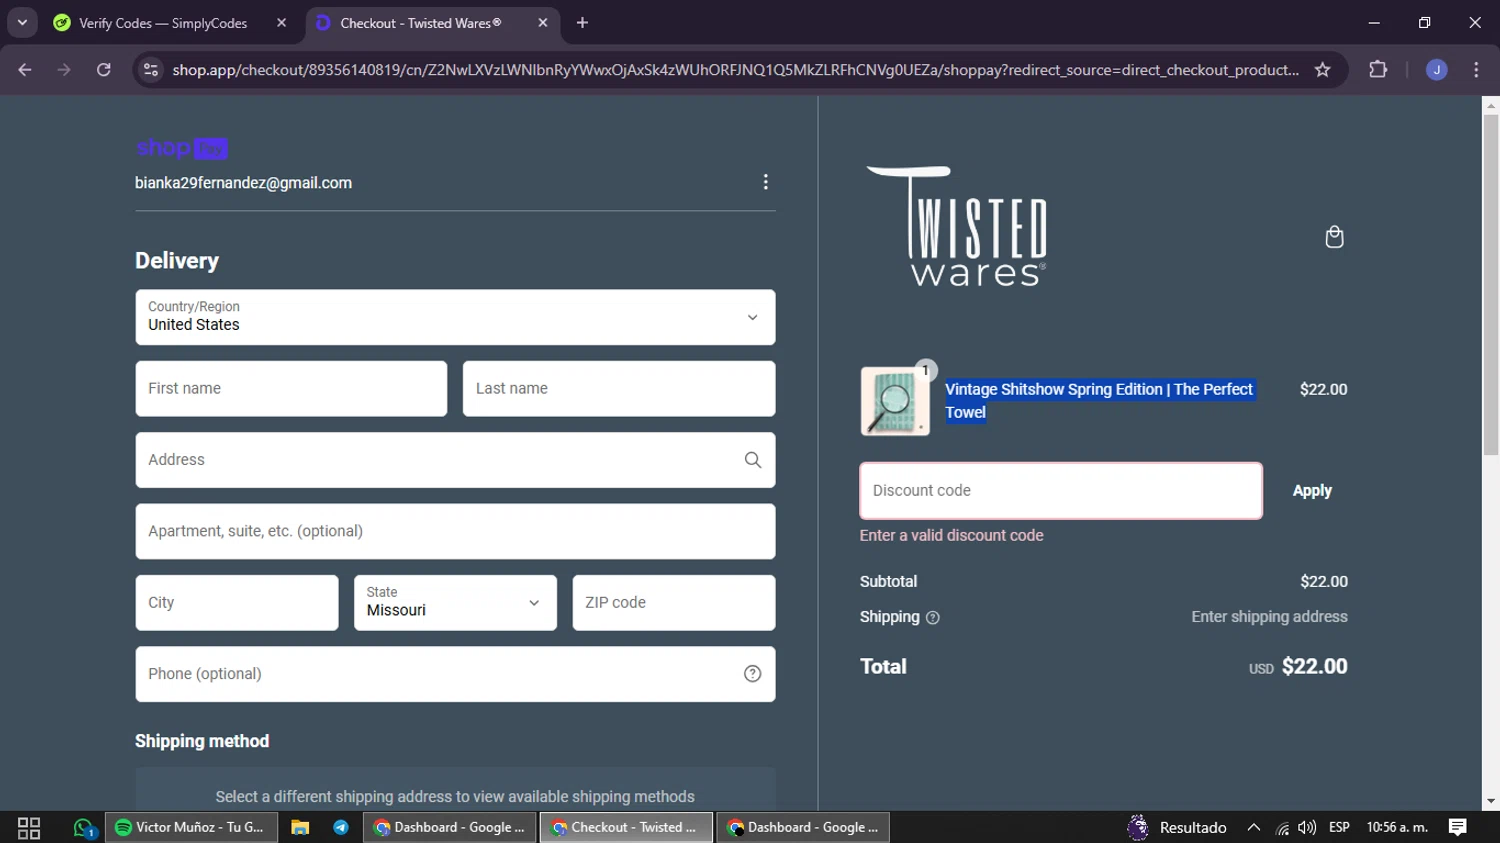Click the Total USD $22.00 amount
This screenshot has width=1500, height=843.
[1298, 667]
